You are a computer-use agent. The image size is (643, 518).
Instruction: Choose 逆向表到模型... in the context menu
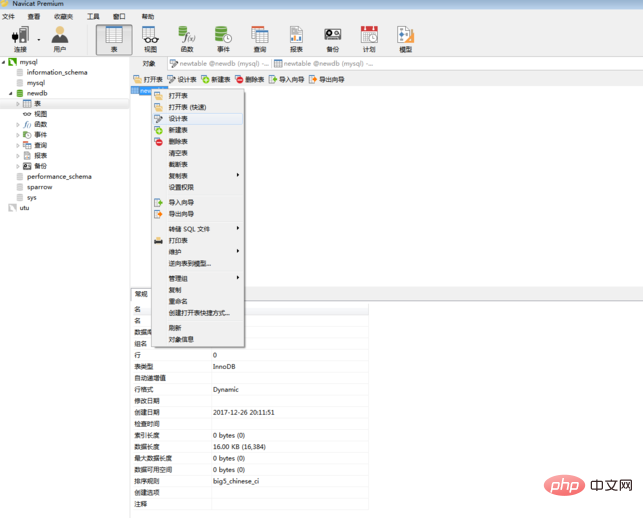pos(198,263)
